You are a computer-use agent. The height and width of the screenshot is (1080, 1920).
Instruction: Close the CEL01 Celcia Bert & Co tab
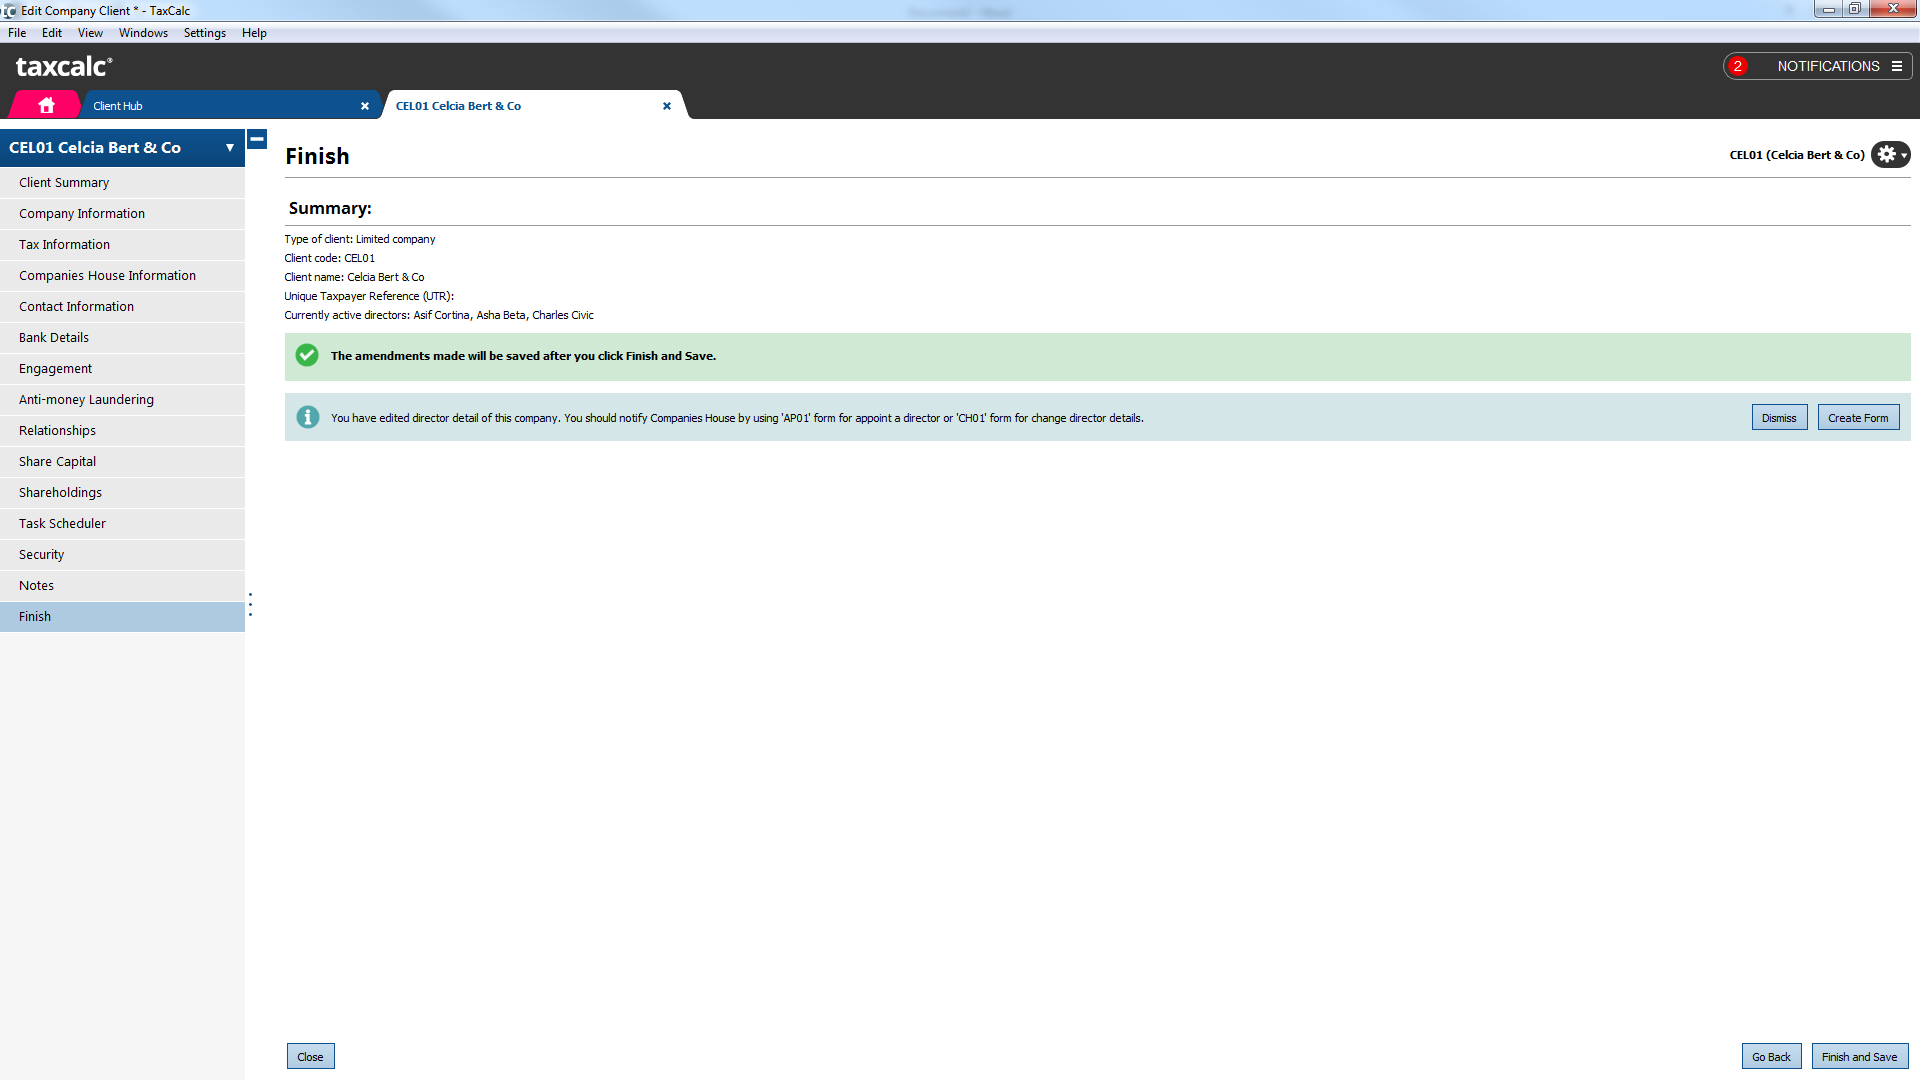(667, 106)
